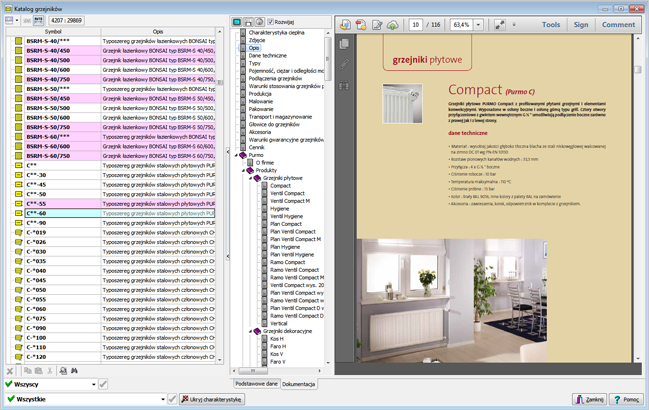Image resolution: width=649 pixels, height=410 pixels.
Task: Select the cyan screen view icon above the tree
Action: point(237,22)
